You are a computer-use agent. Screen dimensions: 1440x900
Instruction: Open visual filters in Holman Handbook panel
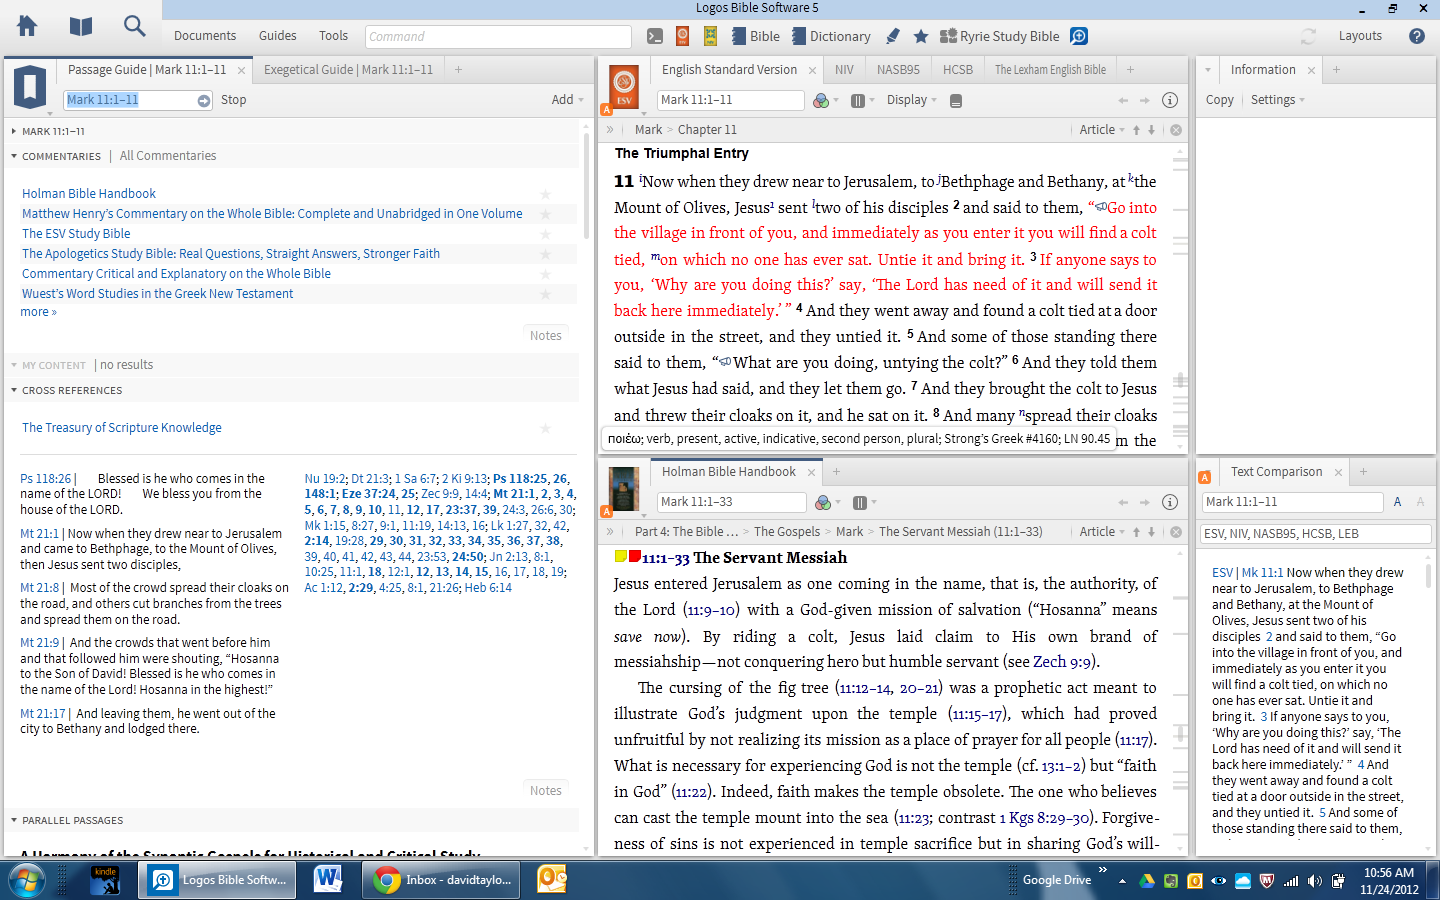(823, 502)
